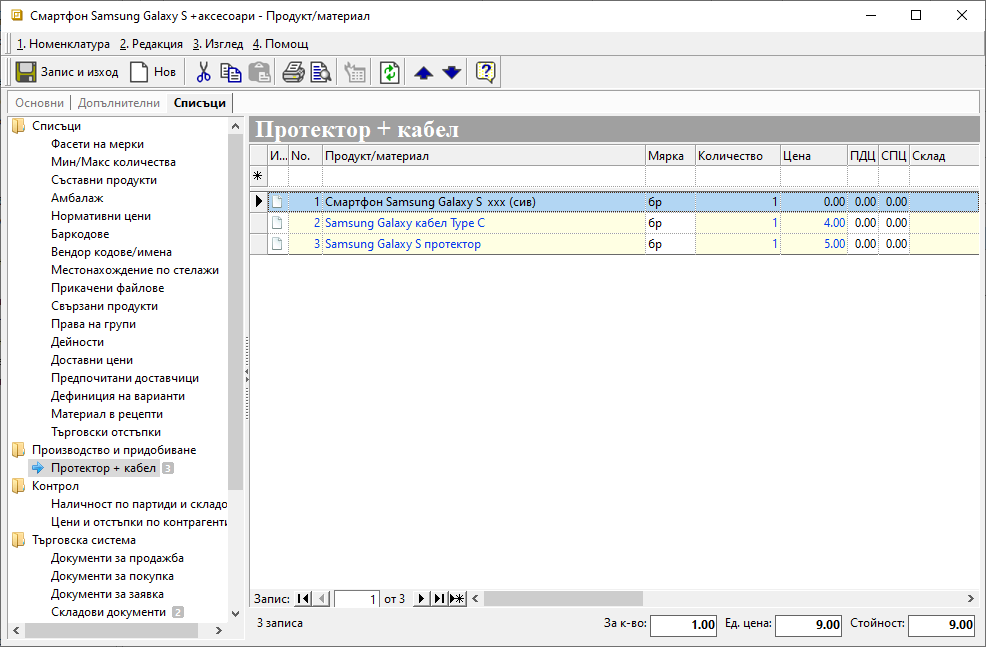Click the 'За к-во' field showing 1.00
This screenshot has height=647, width=986.
click(x=683, y=624)
